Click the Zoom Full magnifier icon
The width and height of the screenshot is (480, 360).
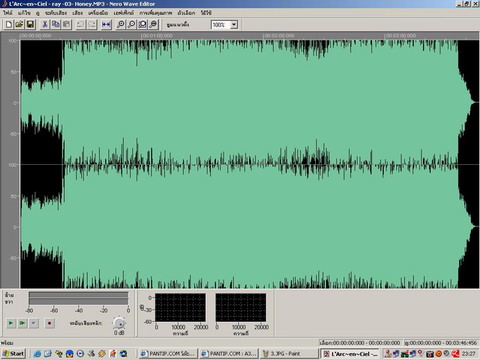coord(153,25)
